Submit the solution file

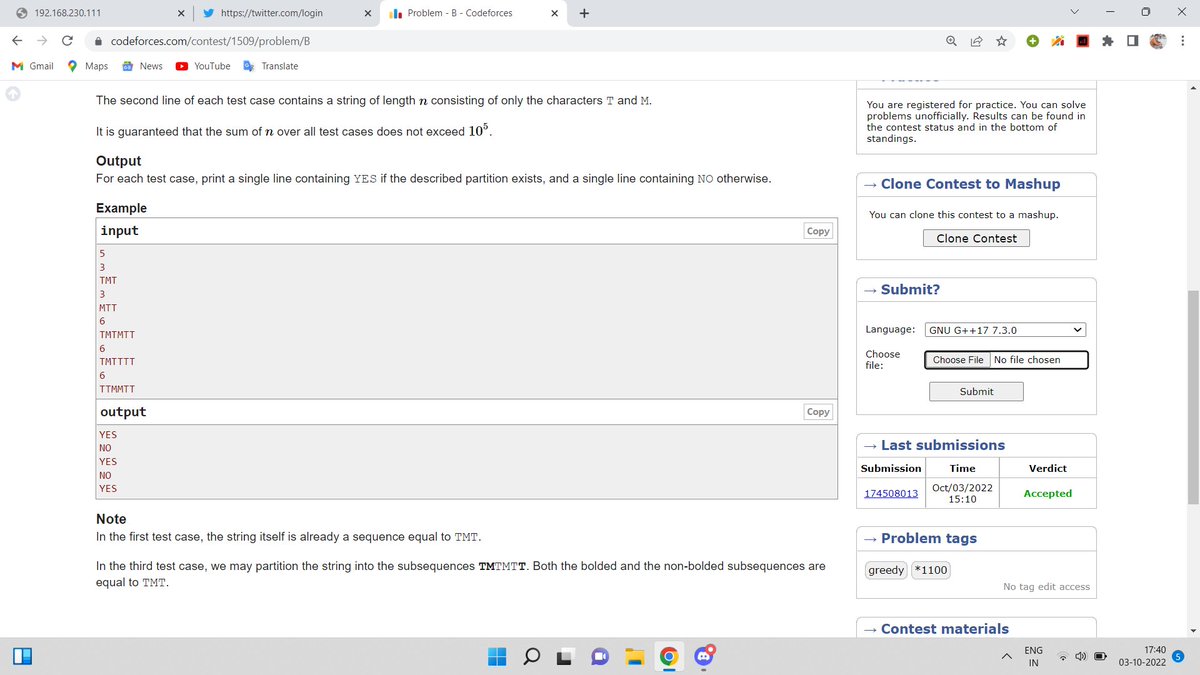[976, 391]
